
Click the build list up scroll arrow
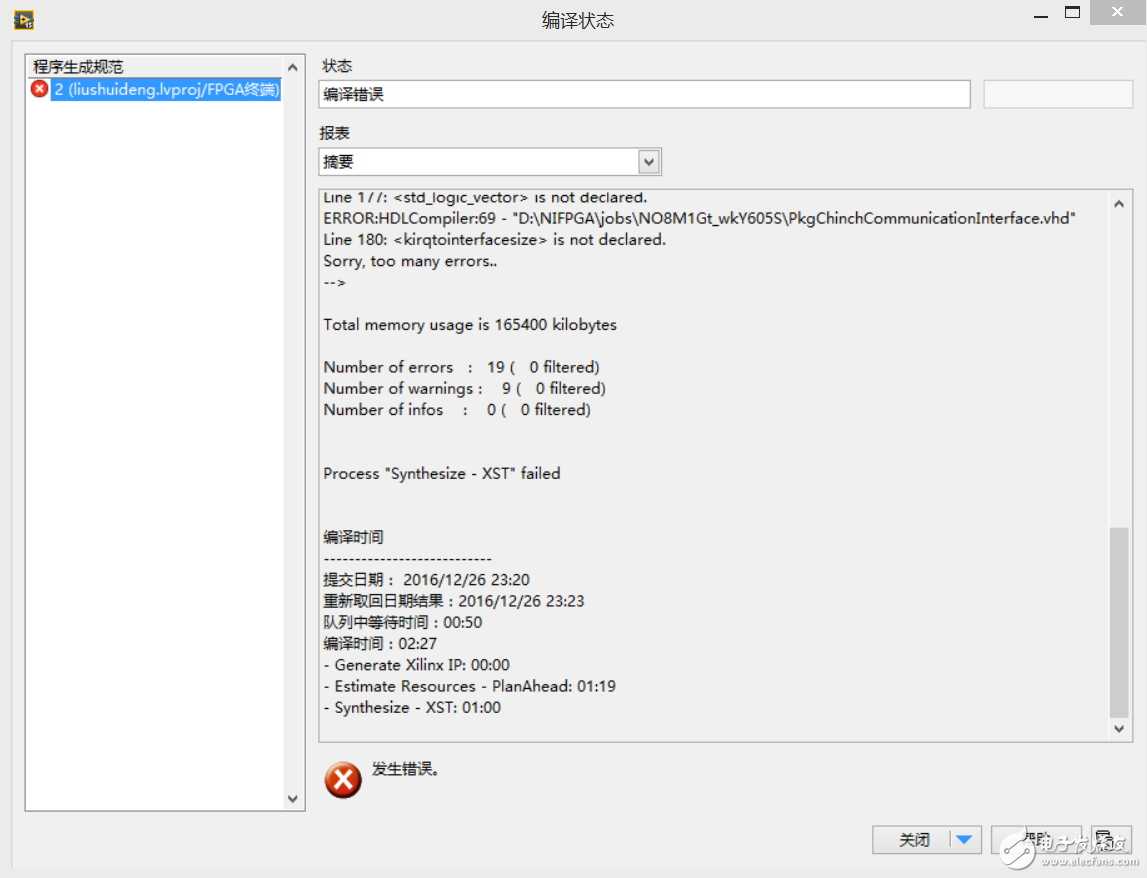coord(293,67)
